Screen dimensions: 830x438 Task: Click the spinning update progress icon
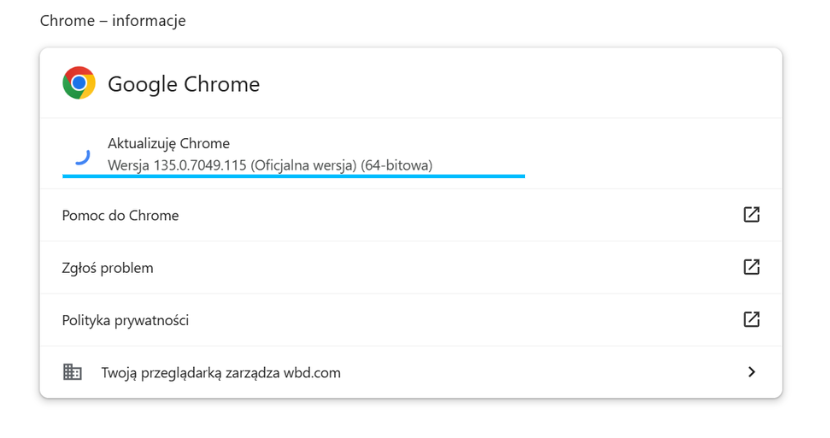83,156
